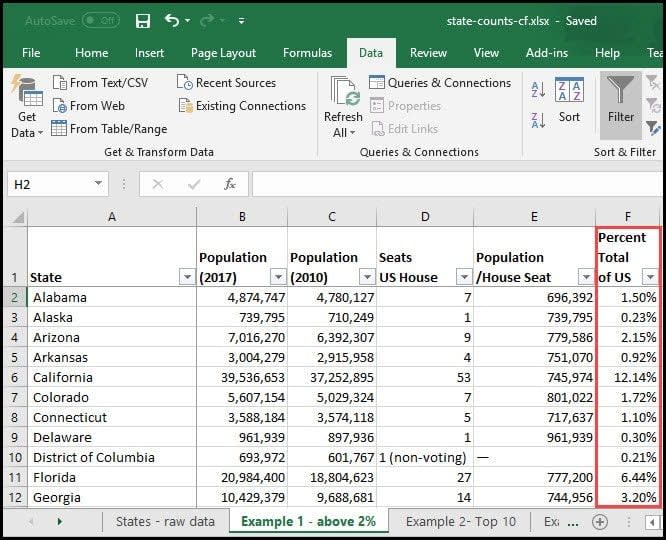Click cell with 1 (non-voting)

pyautogui.click(x=425, y=457)
